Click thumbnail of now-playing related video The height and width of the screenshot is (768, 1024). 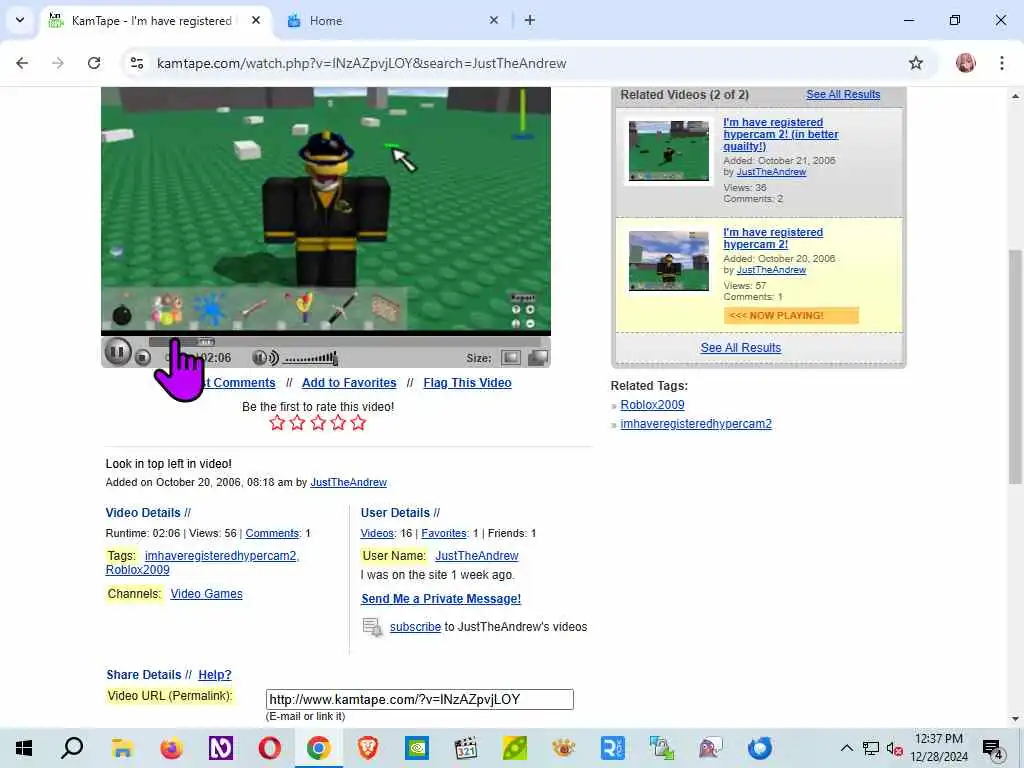click(668, 261)
